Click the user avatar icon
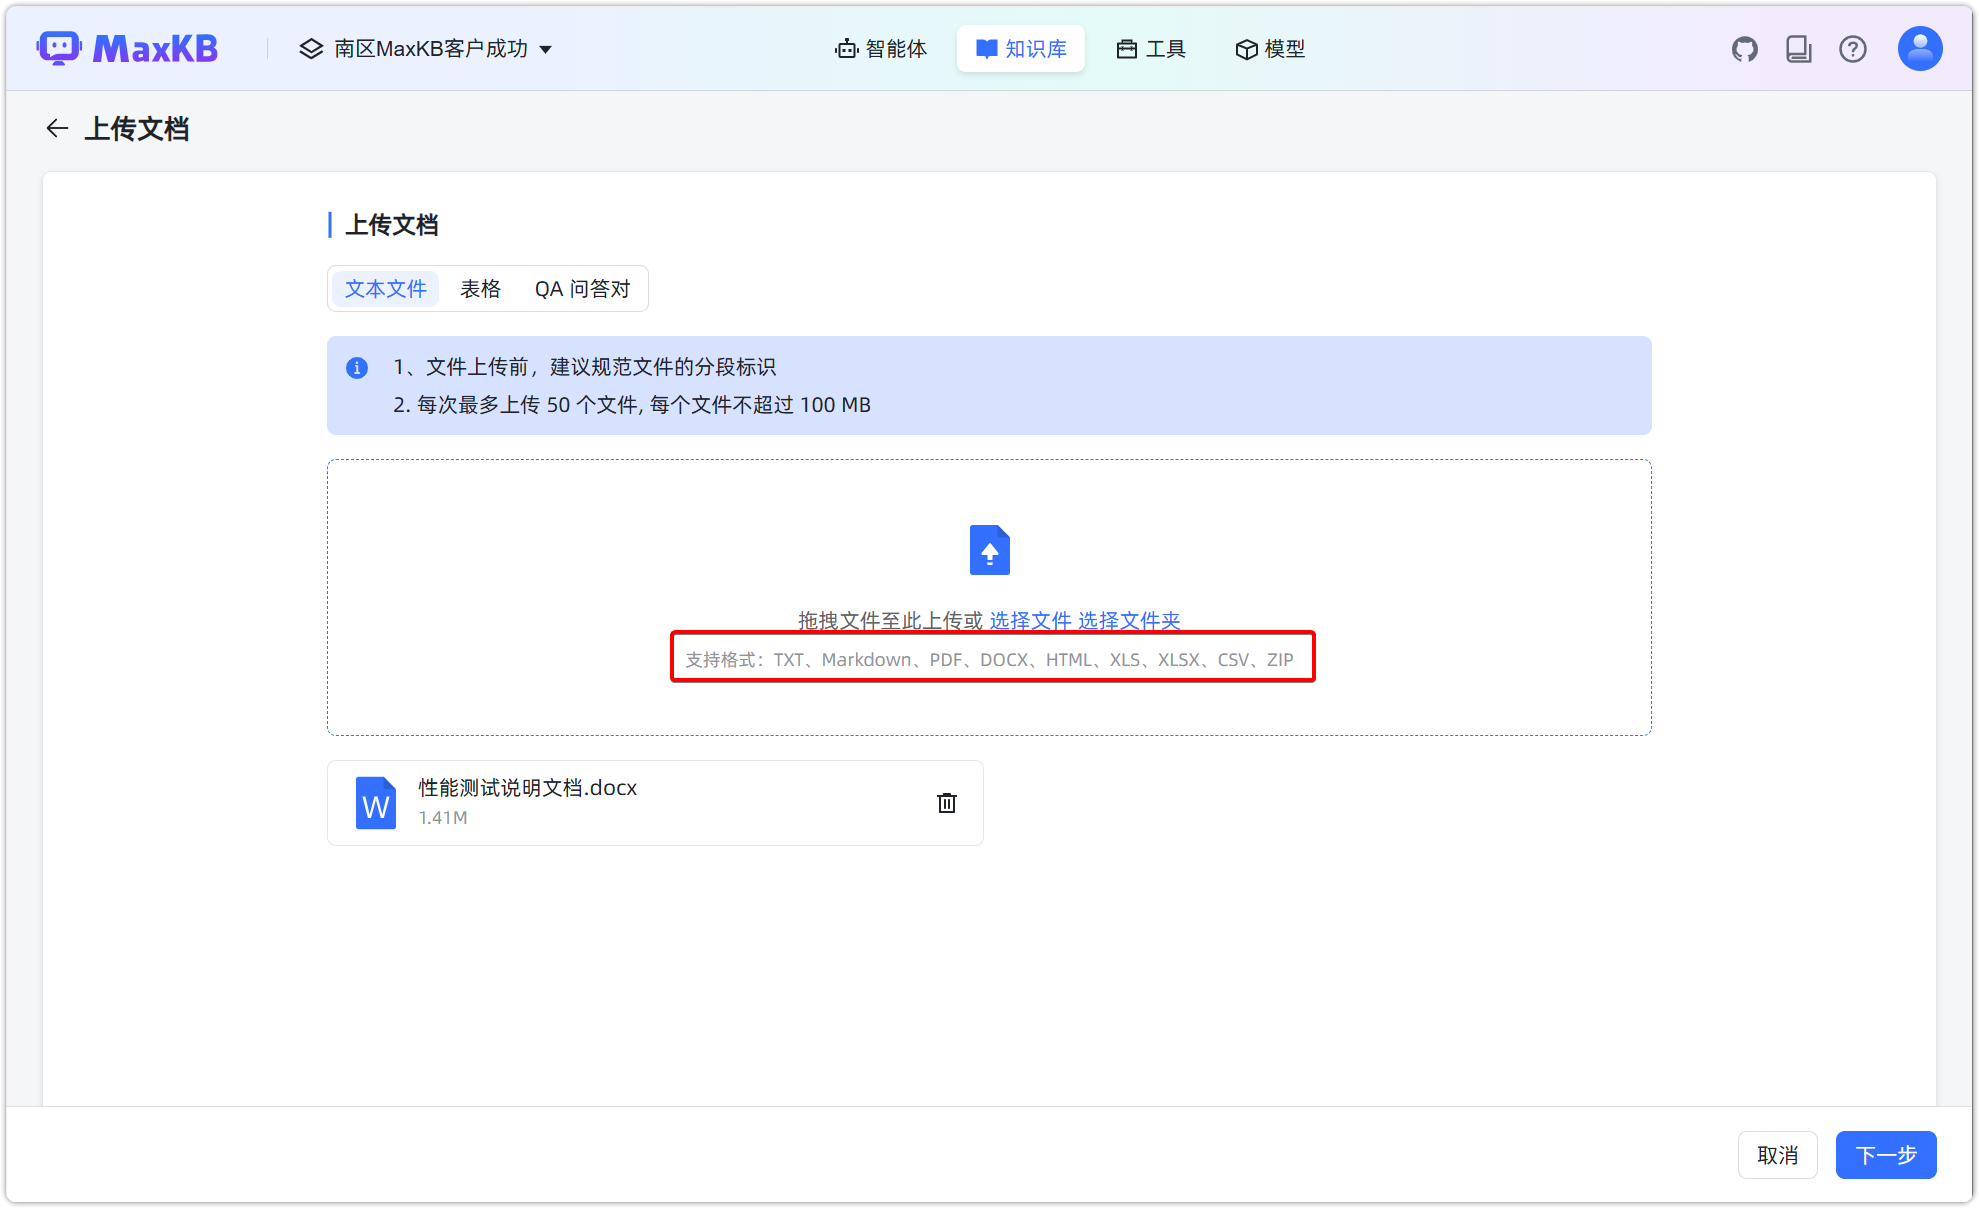The image size is (1979, 1208). tap(1919, 47)
